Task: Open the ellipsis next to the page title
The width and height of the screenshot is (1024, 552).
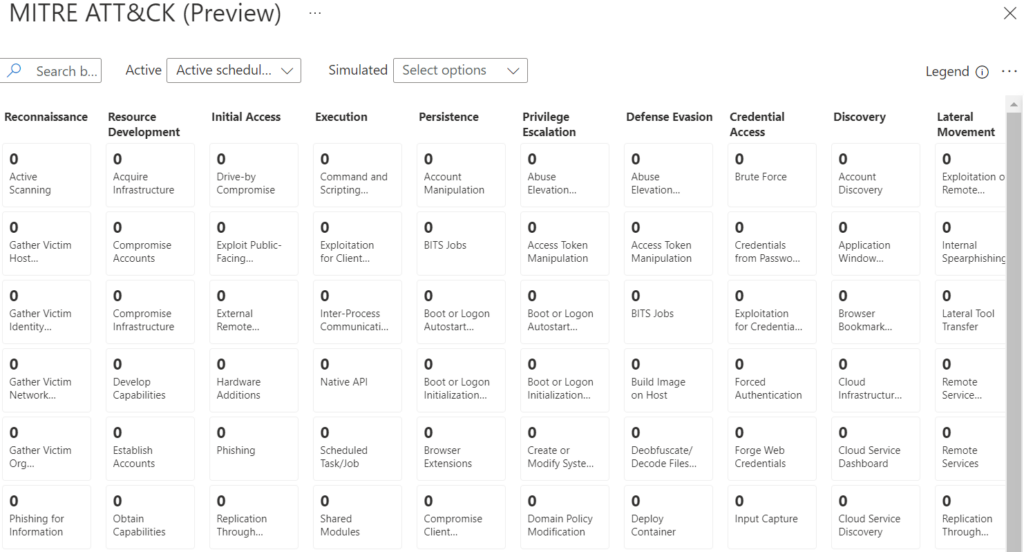Action: pos(315,13)
